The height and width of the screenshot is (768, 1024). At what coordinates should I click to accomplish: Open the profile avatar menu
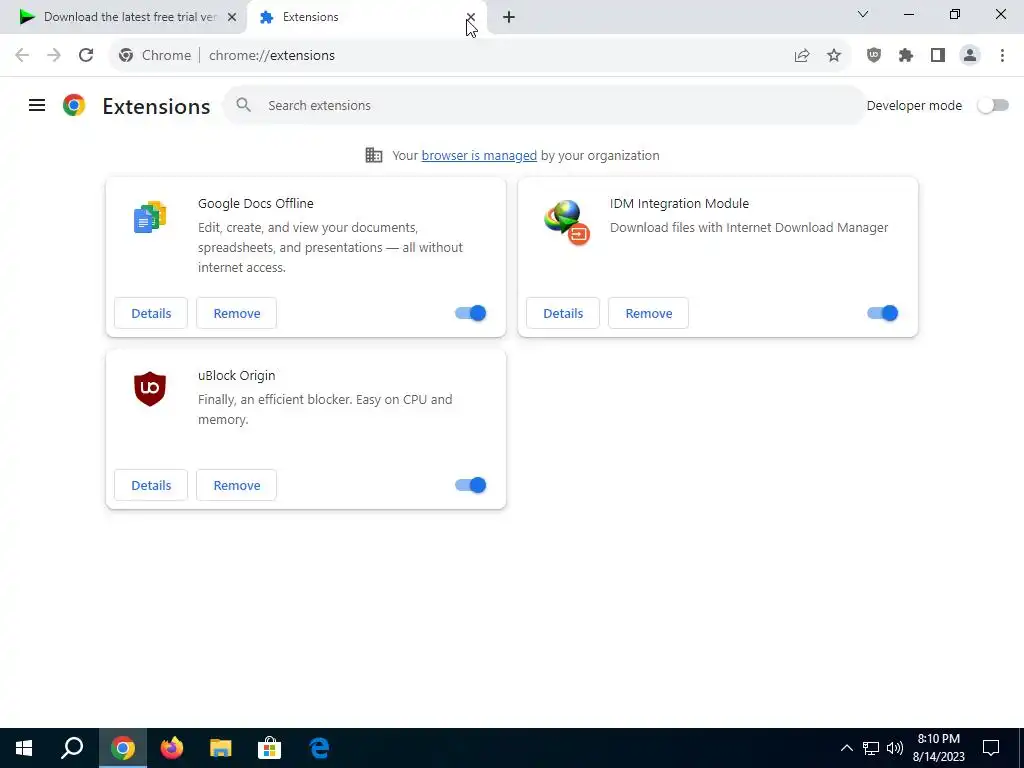click(970, 56)
